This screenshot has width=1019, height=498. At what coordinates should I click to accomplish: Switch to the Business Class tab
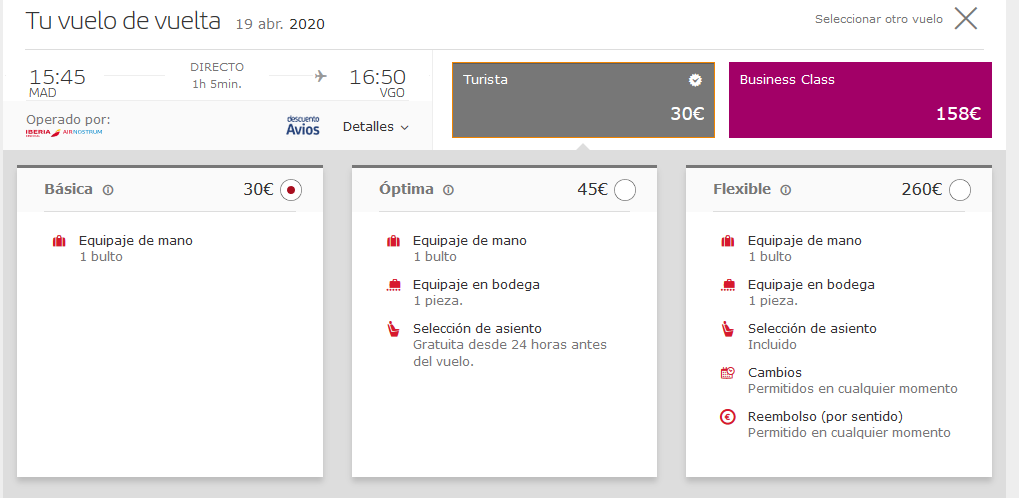pos(860,99)
